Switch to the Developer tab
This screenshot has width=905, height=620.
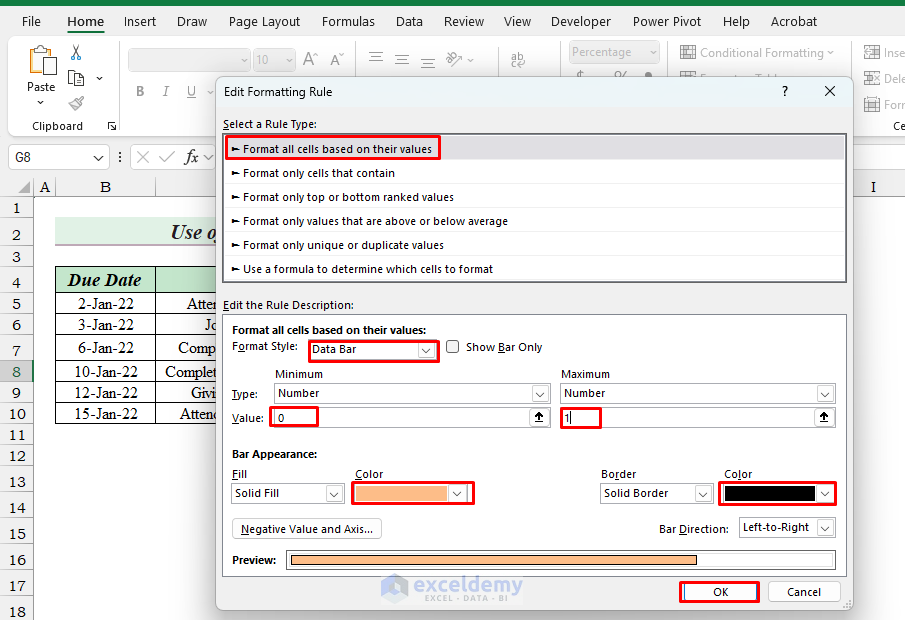pos(581,22)
